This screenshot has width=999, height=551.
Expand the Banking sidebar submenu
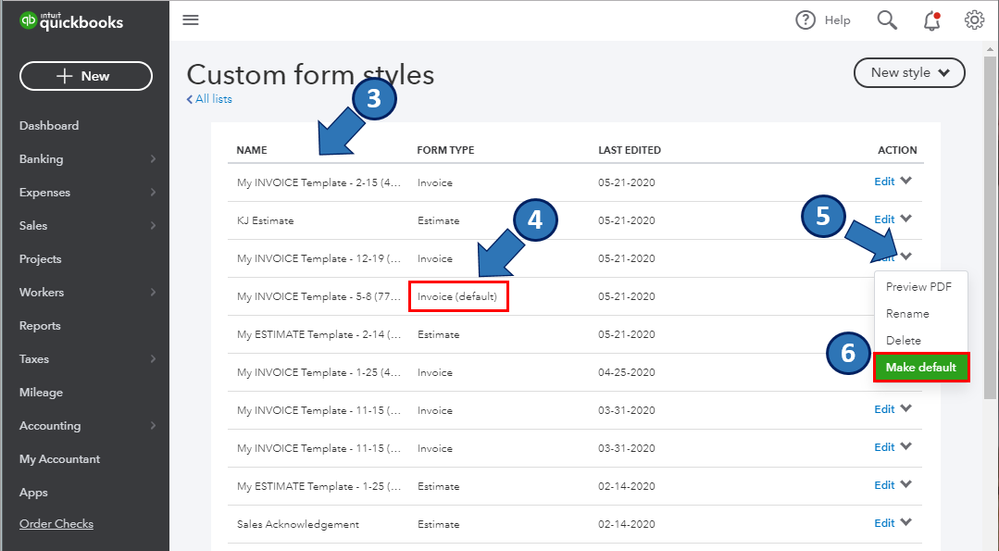click(153, 159)
